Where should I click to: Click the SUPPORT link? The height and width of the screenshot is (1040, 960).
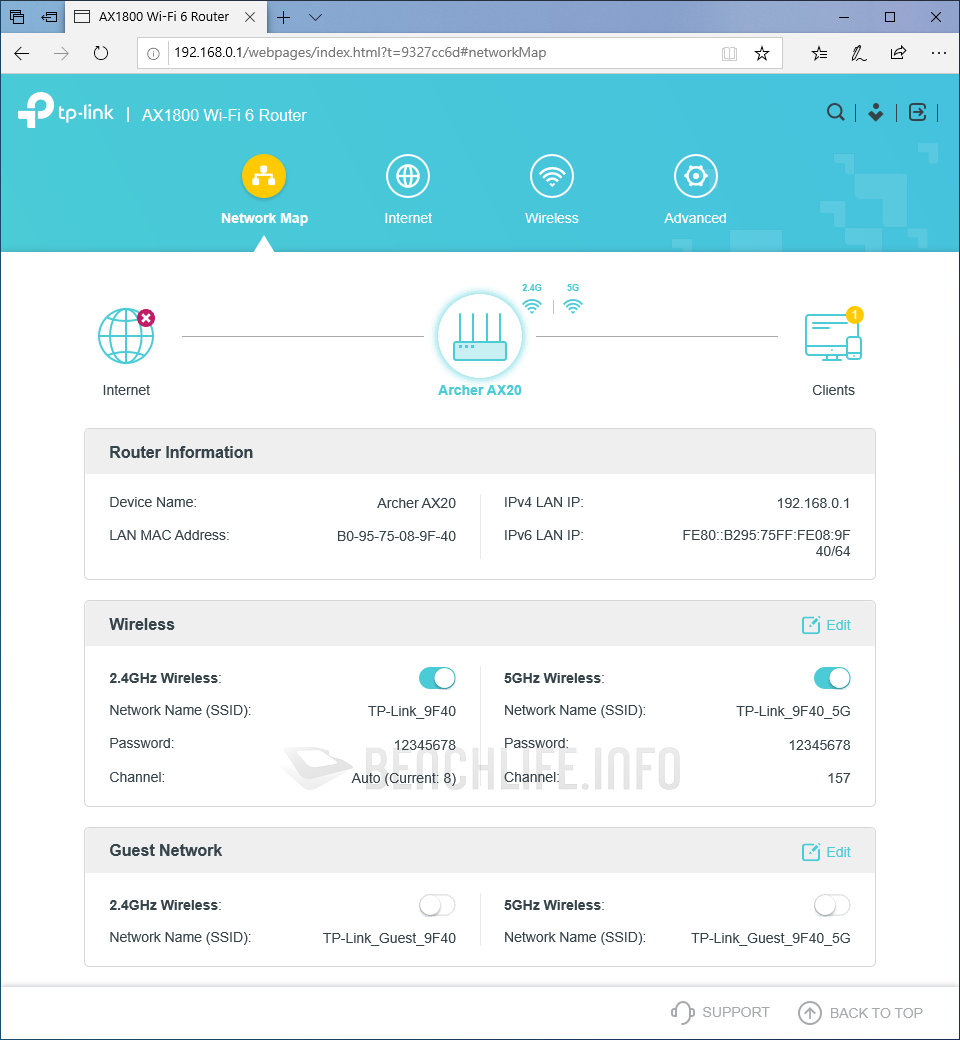[x=720, y=1012]
